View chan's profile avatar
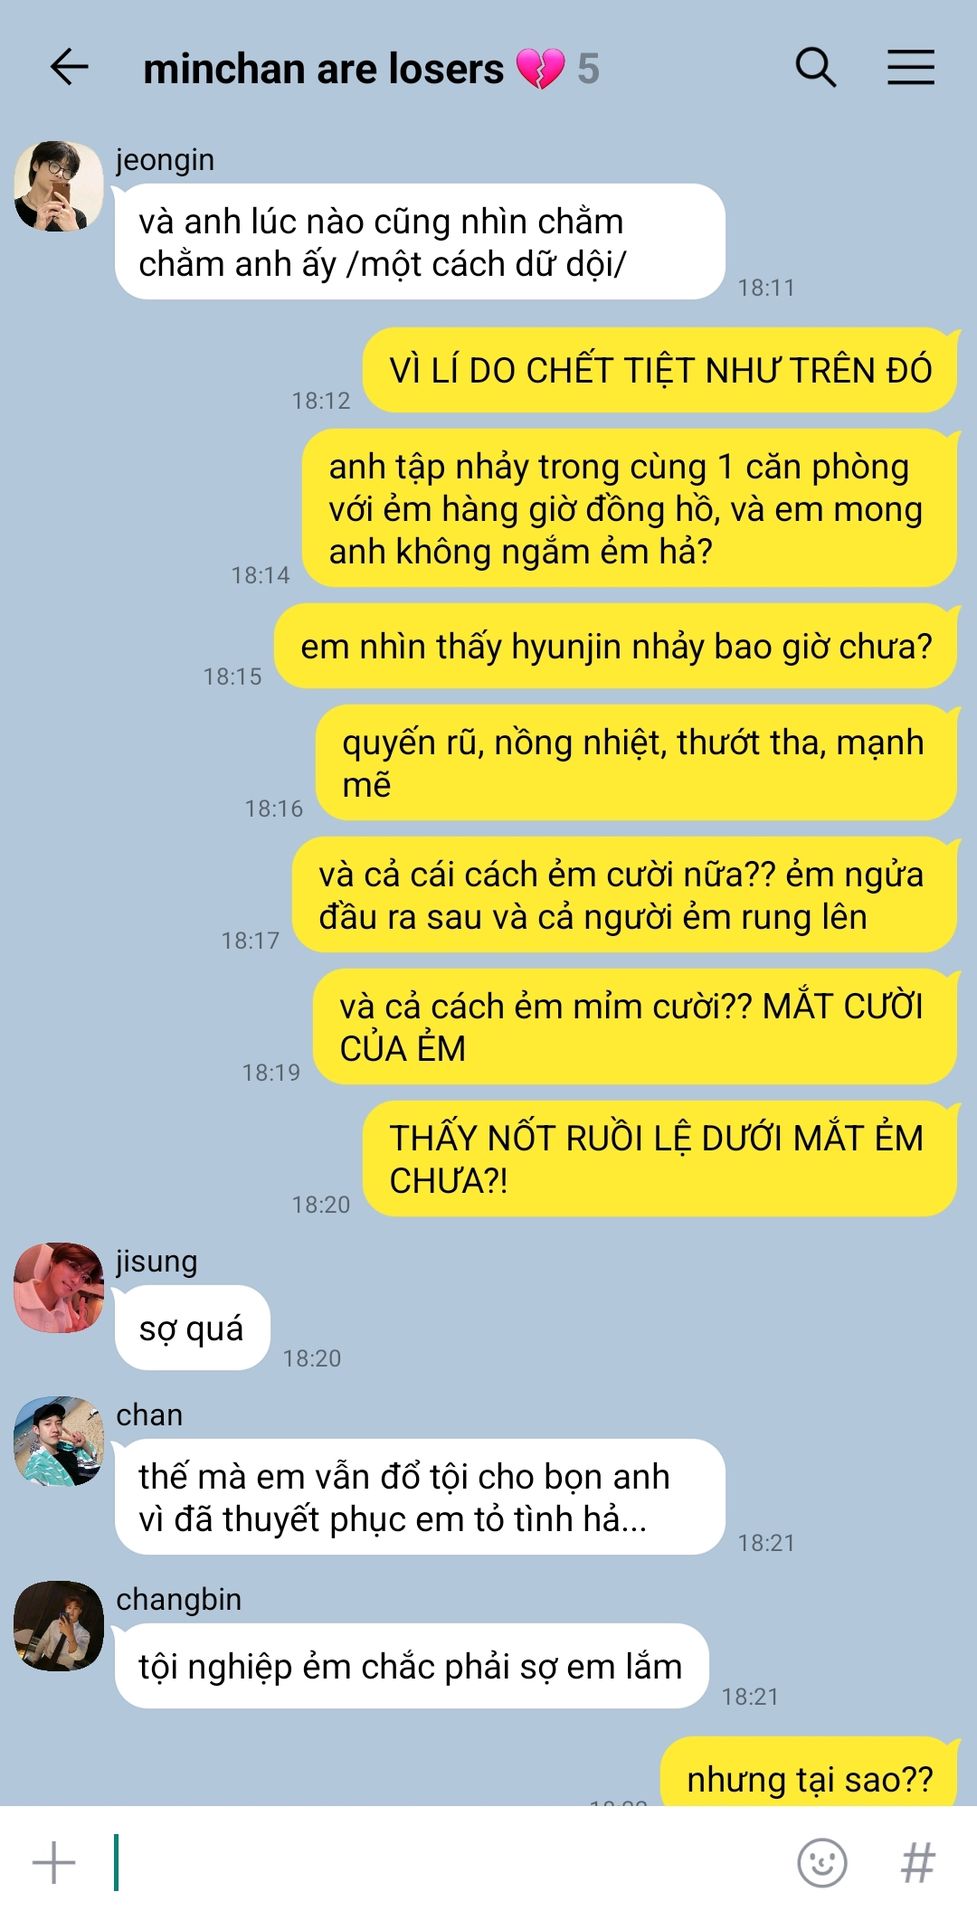 point(58,1441)
